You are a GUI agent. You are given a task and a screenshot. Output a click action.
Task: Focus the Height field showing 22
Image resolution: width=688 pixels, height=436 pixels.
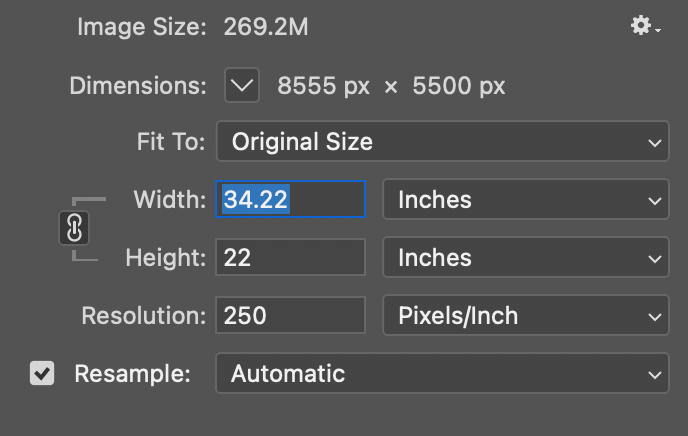point(290,257)
